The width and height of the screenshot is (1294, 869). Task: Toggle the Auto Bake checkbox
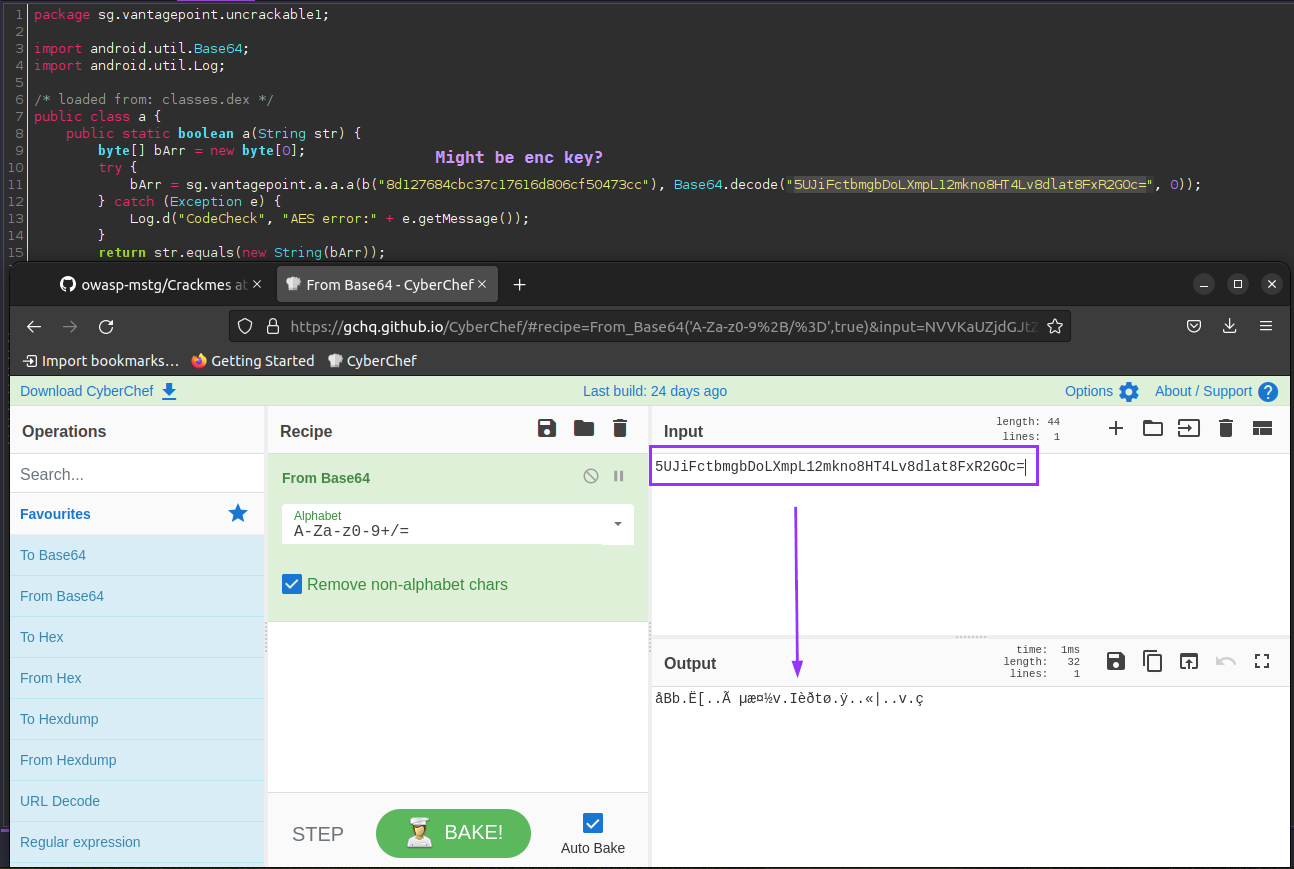pos(593,823)
